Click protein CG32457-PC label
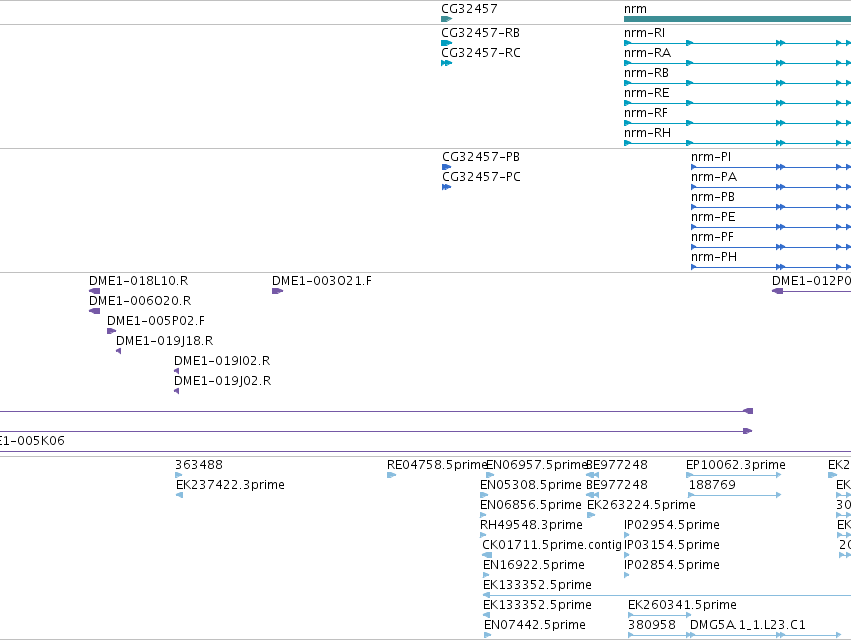Screen dimensions: 851x640 pyautogui.click(x=481, y=178)
